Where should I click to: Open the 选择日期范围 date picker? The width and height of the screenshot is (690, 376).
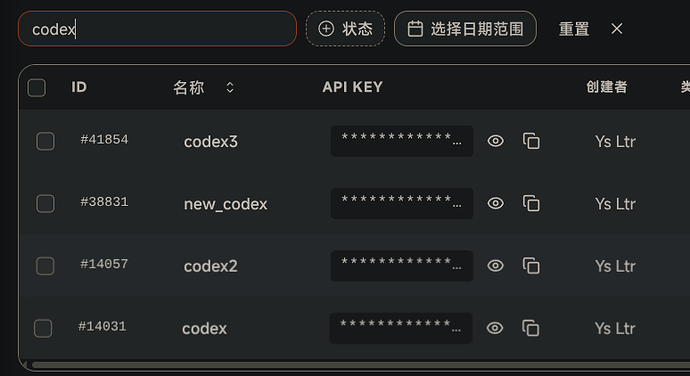pos(465,29)
